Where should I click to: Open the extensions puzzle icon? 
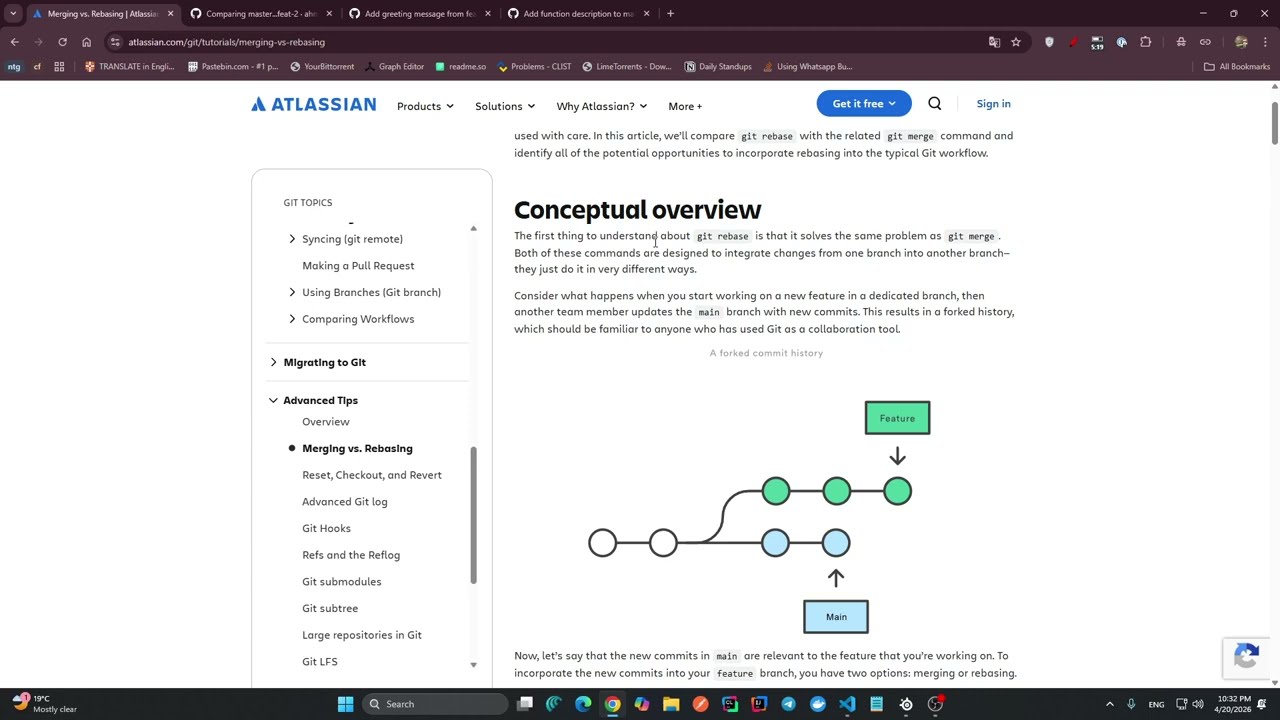click(x=1146, y=42)
